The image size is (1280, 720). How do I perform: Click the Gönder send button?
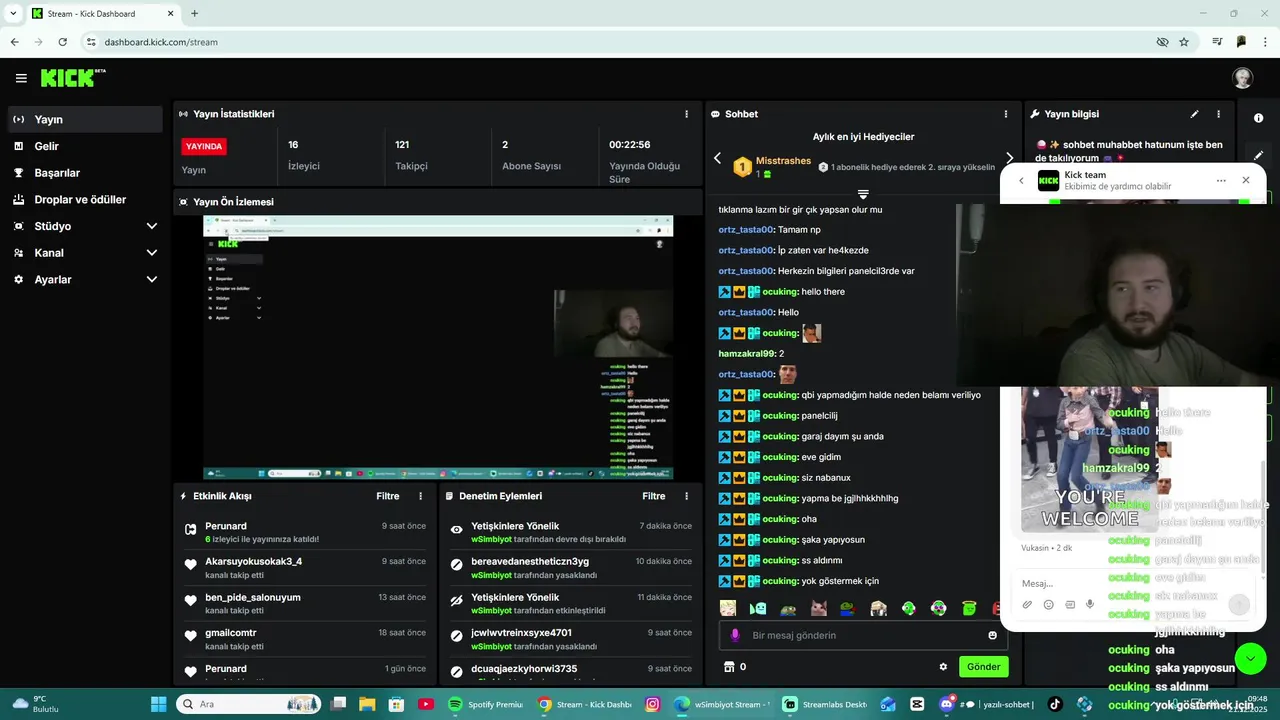[x=983, y=667]
